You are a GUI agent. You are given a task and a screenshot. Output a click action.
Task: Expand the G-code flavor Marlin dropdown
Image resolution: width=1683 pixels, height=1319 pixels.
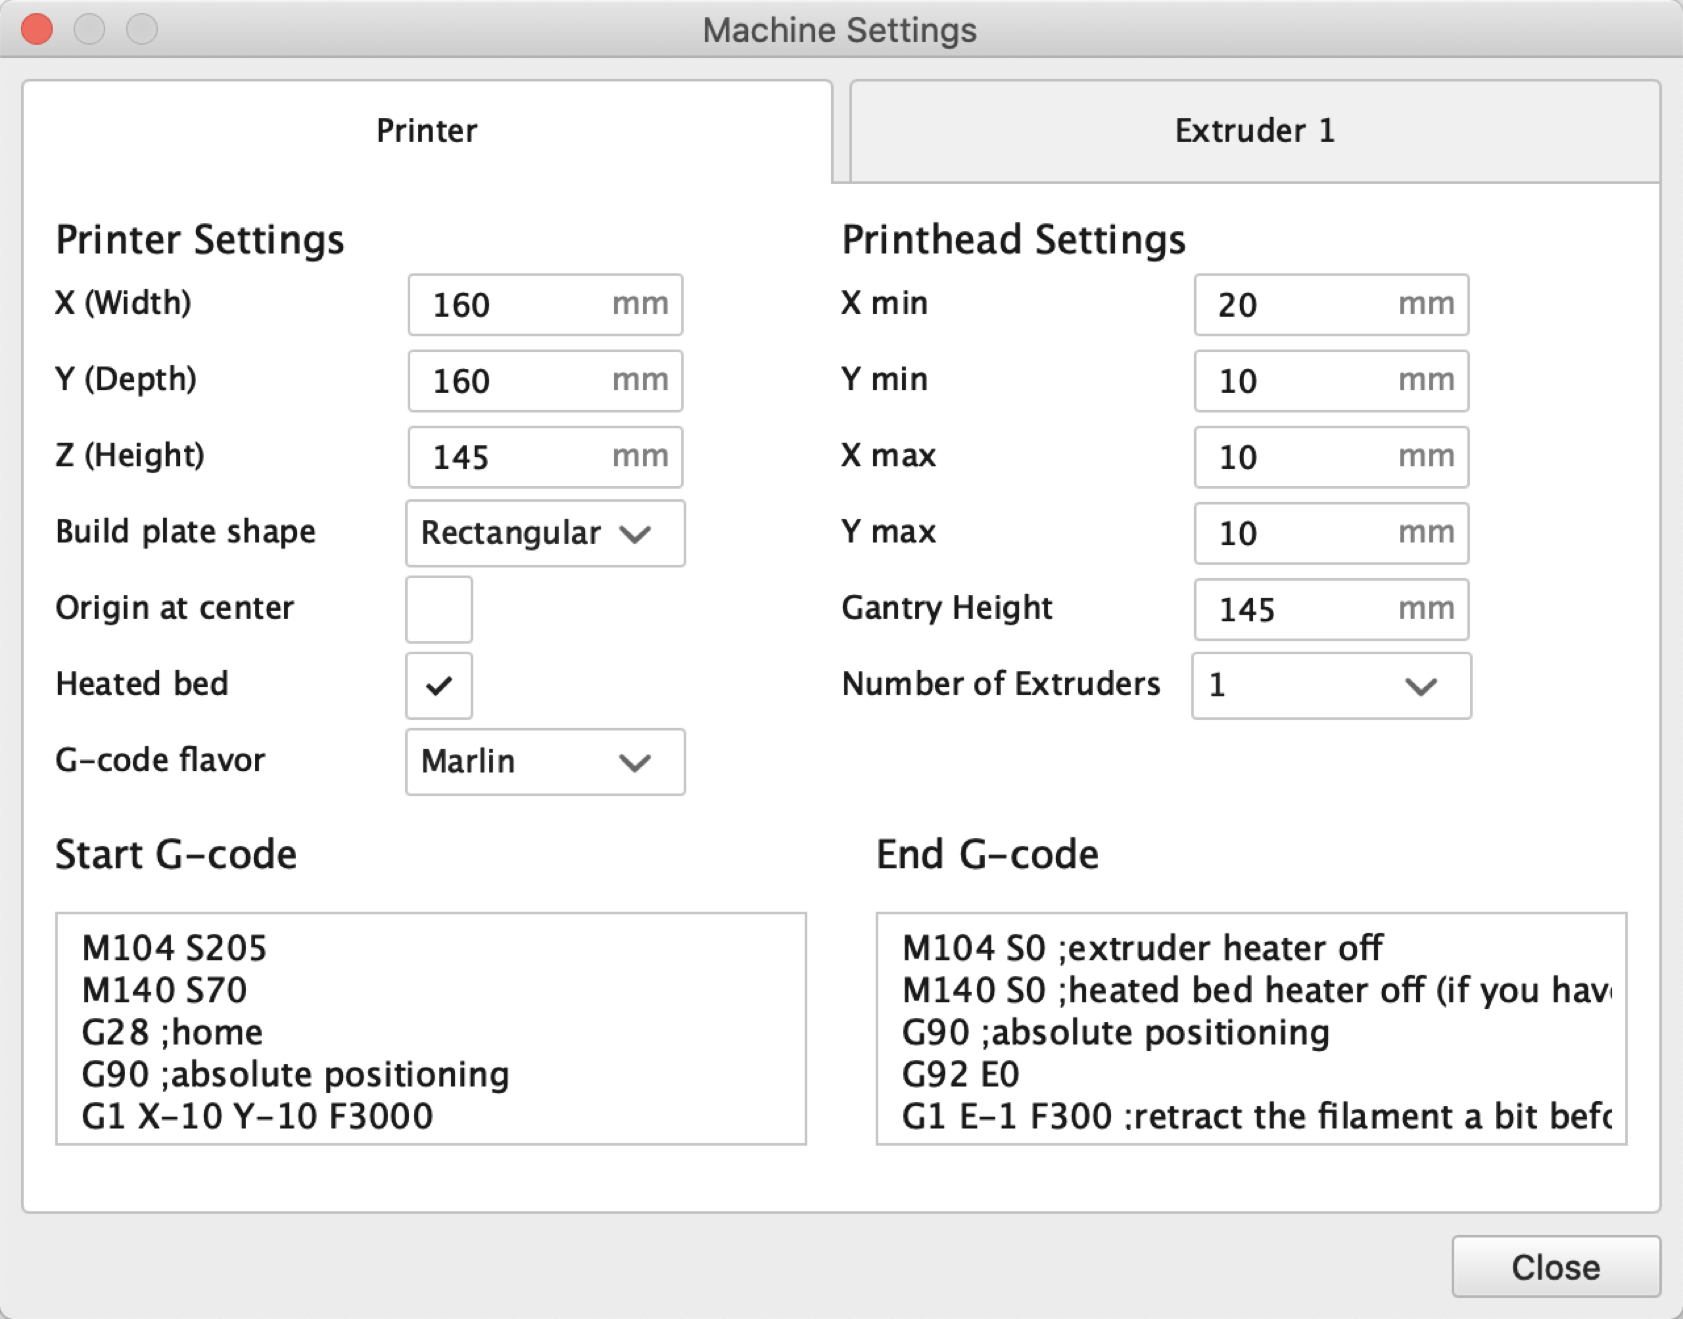tap(545, 762)
